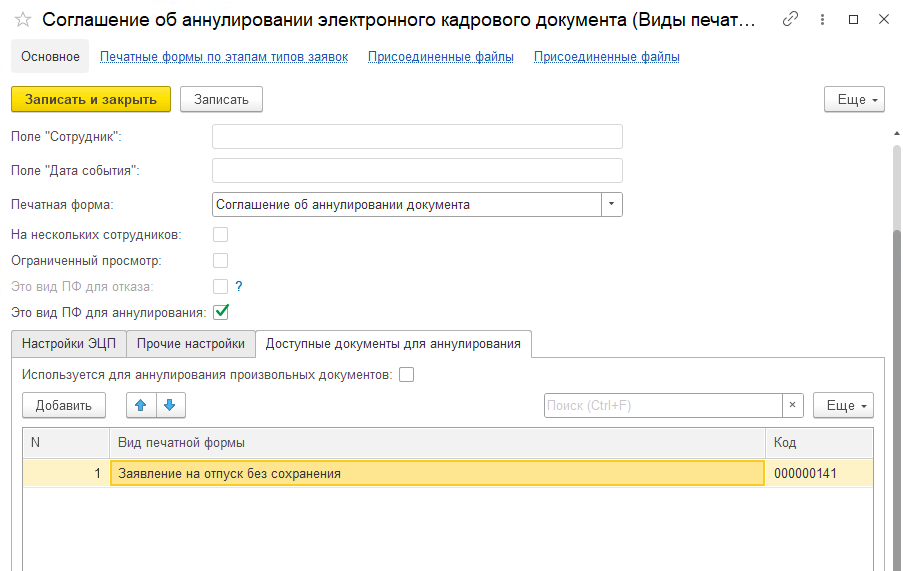Copy the link via the chain icon

coord(790,19)
